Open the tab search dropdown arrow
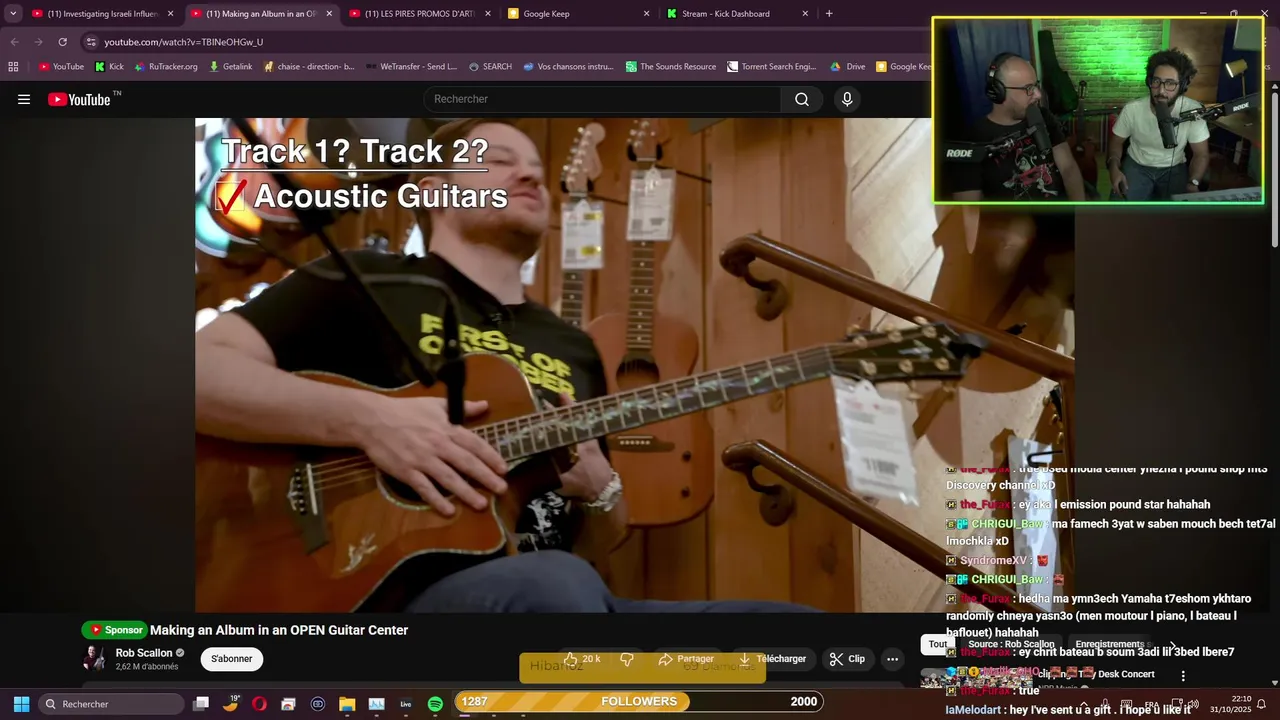Image resolution: width=1280 pixels, height=720 pixels. click(x=12, y=14)
